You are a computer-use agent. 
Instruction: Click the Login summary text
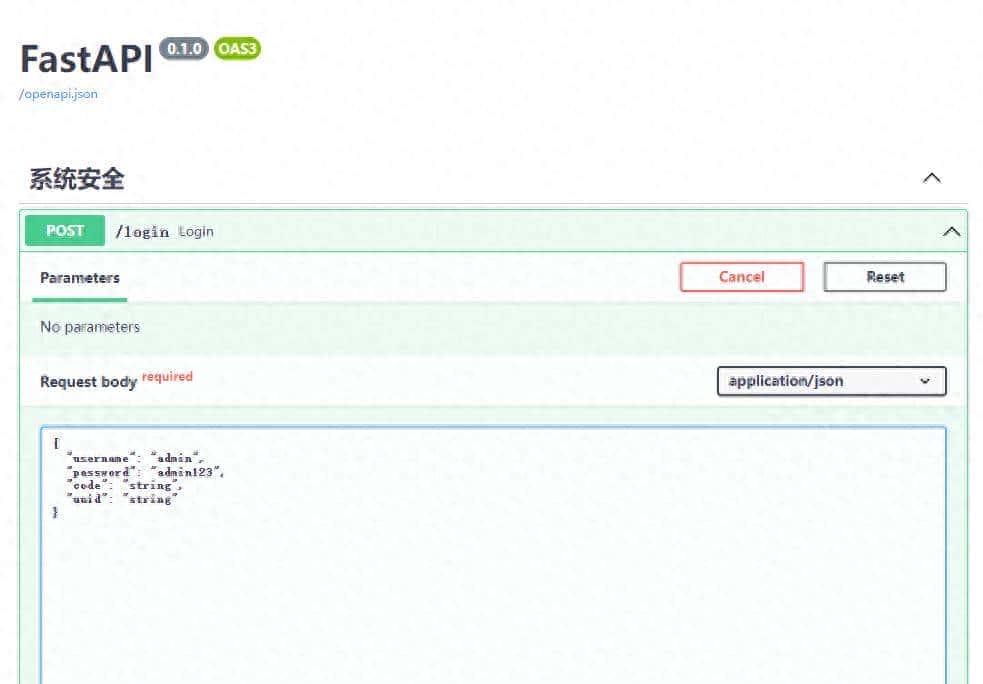196,231
